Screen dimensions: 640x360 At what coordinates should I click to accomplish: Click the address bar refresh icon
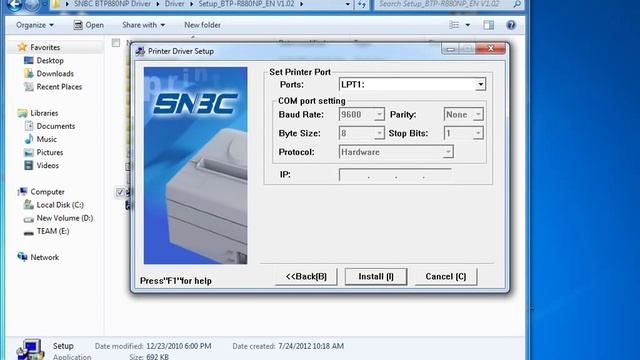(x=362, y=4)
